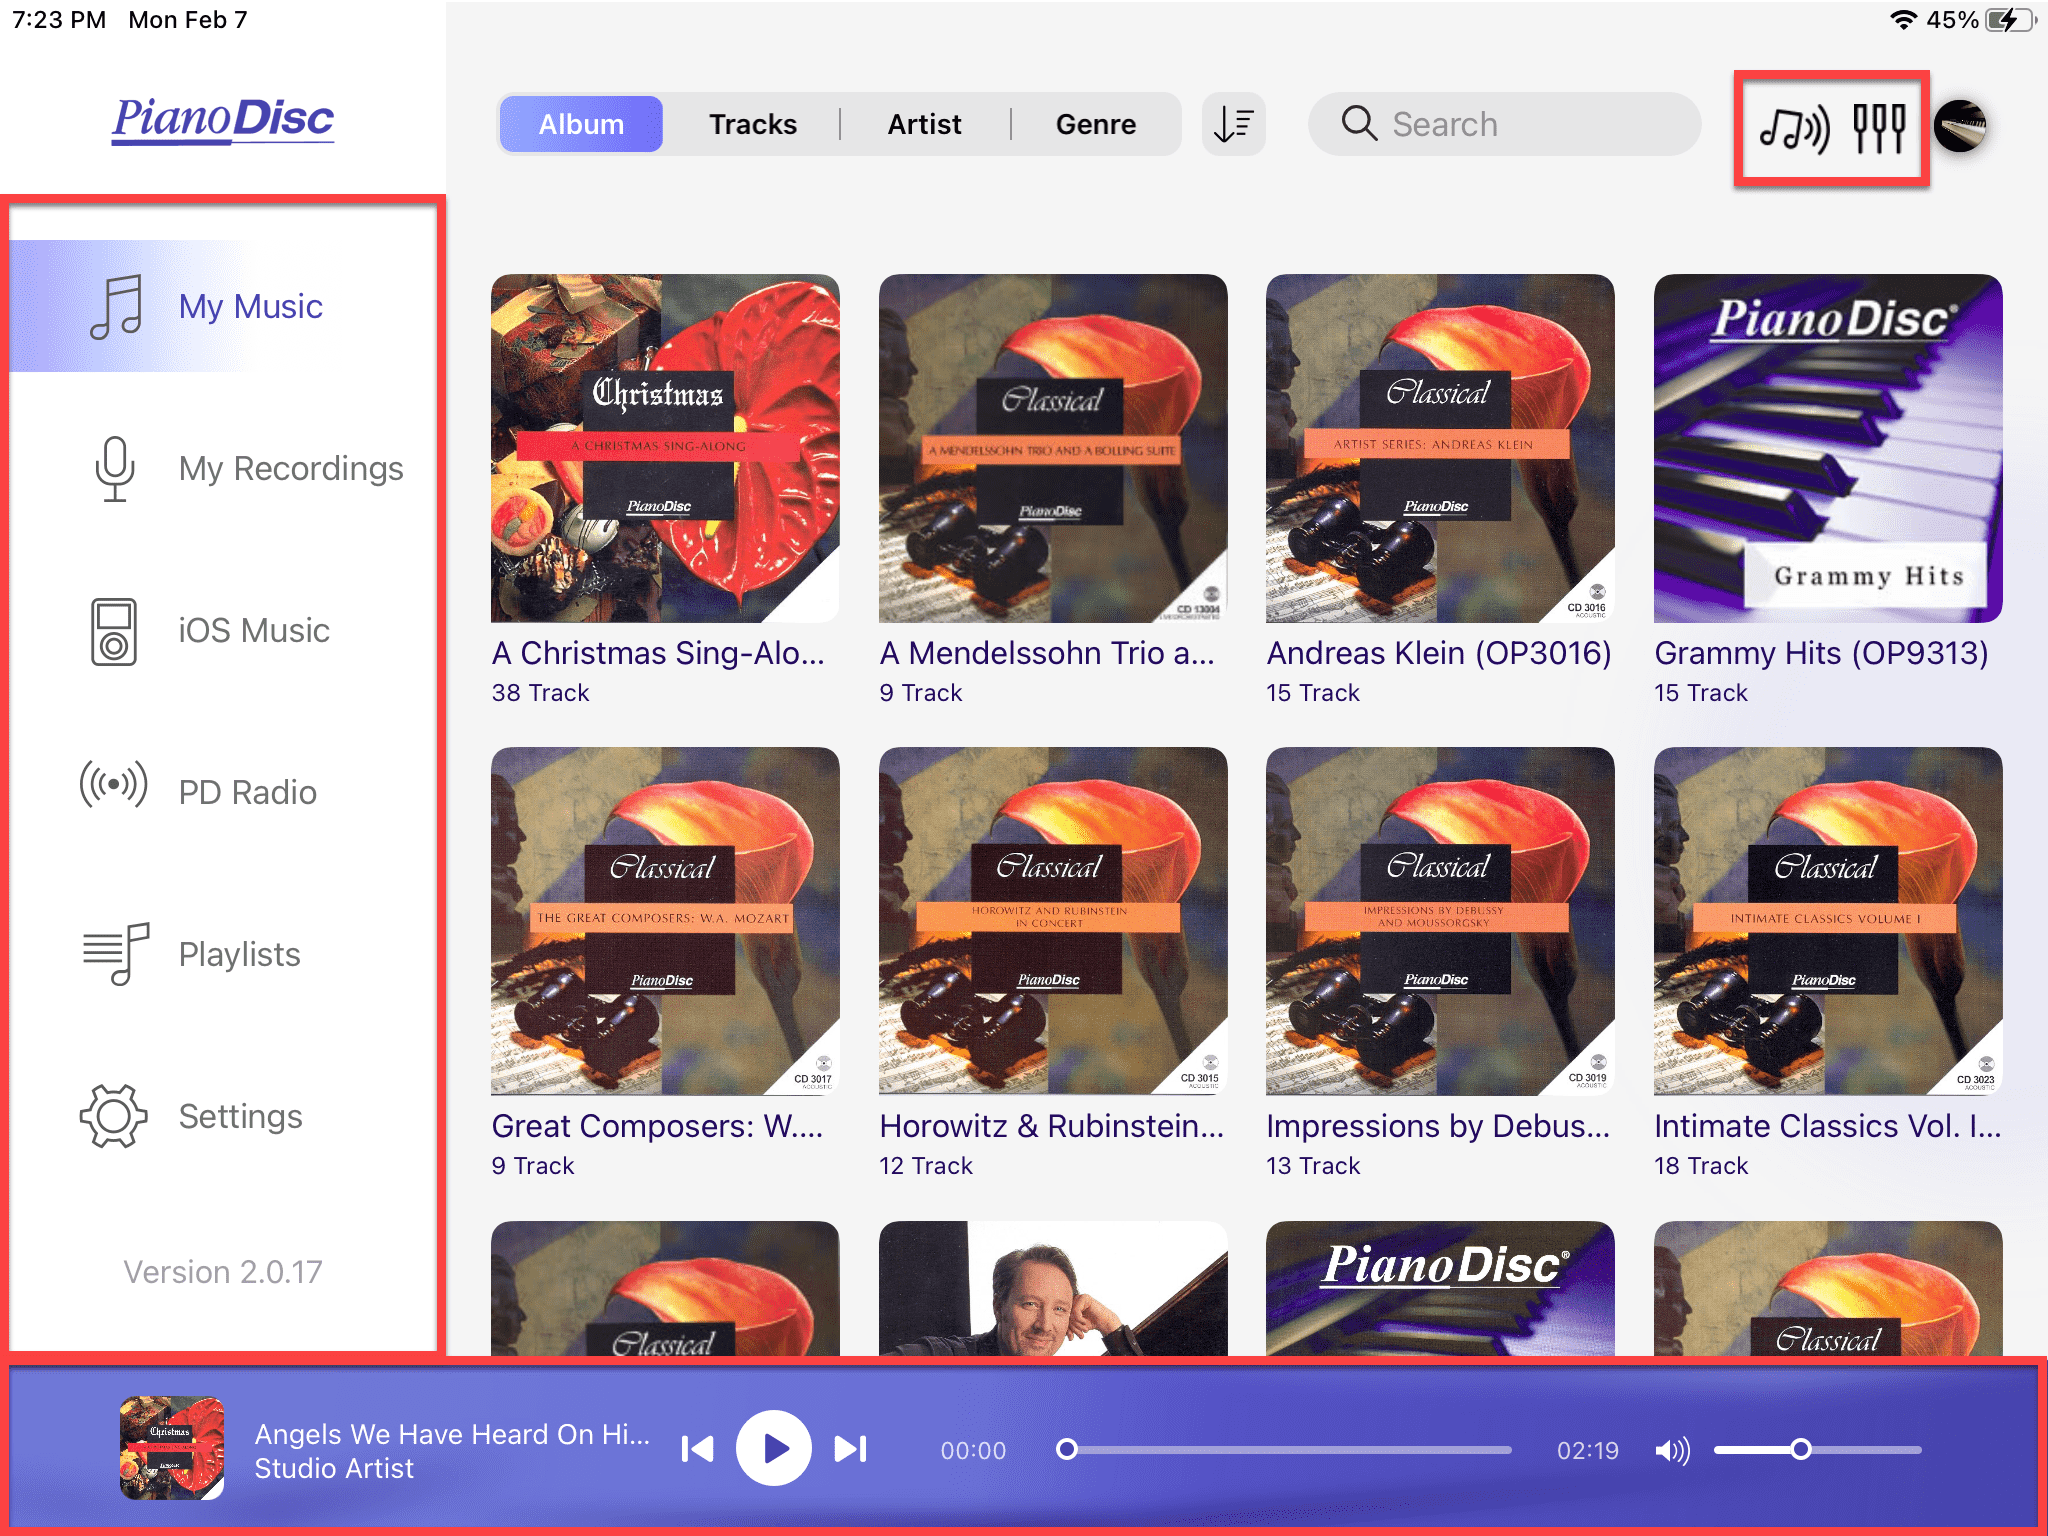Switch to the Tracks tab
Image resolution: width=2048 pixels, height=1536 pixels.
(752, 125)
